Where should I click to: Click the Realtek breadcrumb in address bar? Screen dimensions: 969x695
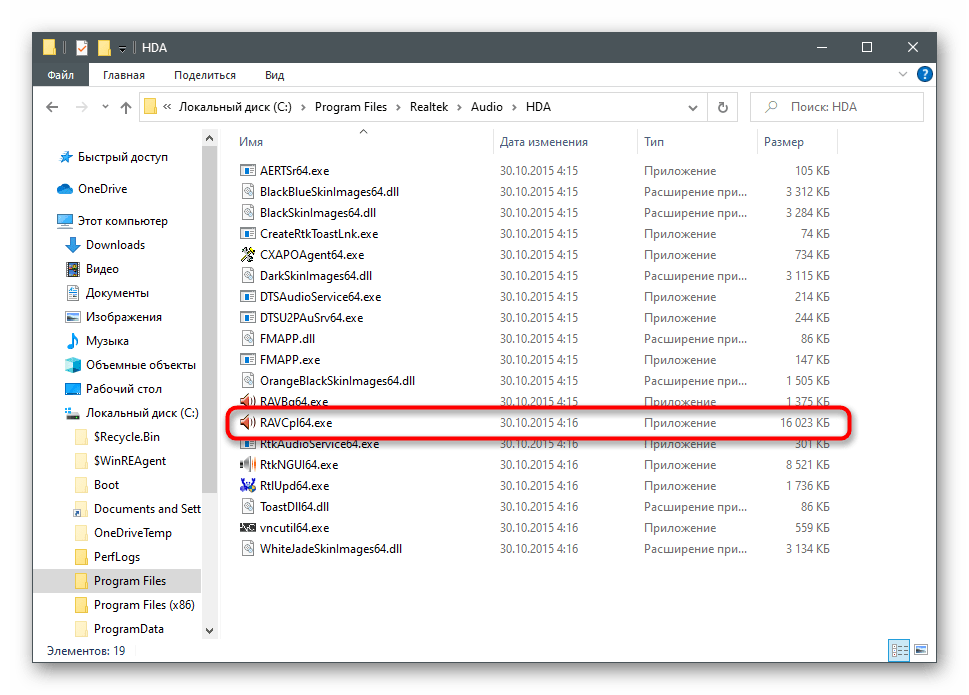point(430,107)
